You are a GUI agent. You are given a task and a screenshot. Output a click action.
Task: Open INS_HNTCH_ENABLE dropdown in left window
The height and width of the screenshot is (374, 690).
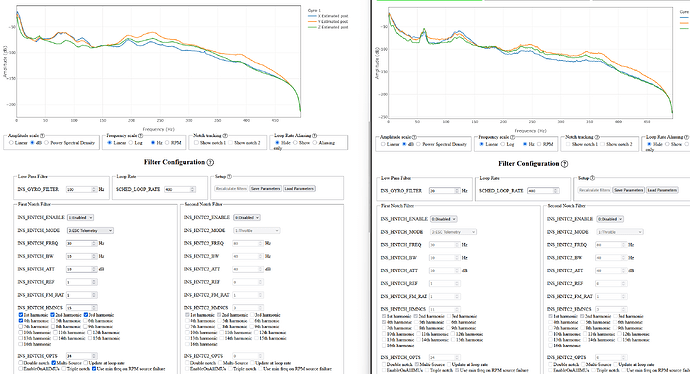pyautogui.click(x=80, y=217)
